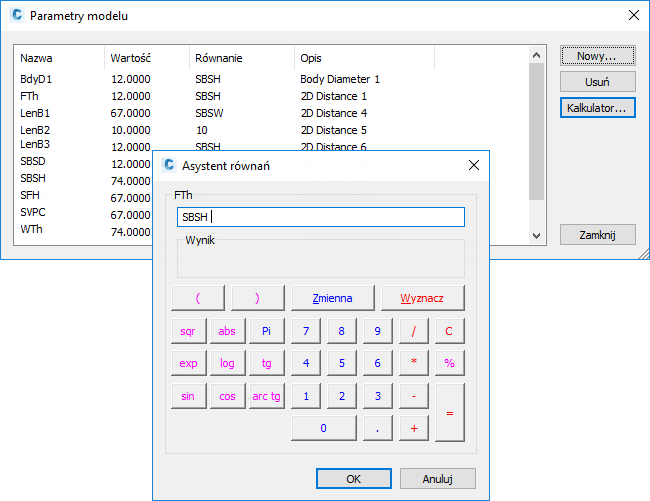Click the Wyznacz button
Viewport: 650px width, 501px height.
pyautogui.click(x=422, y=298)
